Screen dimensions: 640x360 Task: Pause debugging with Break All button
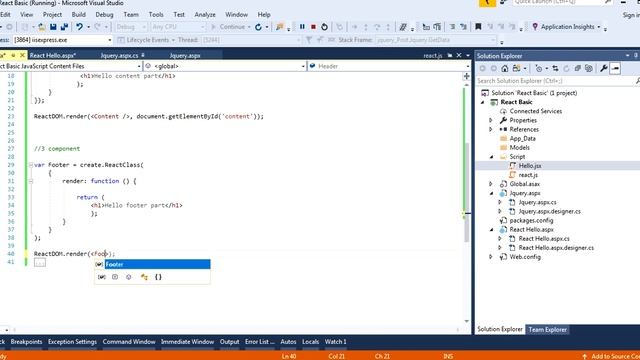(302, 27)
